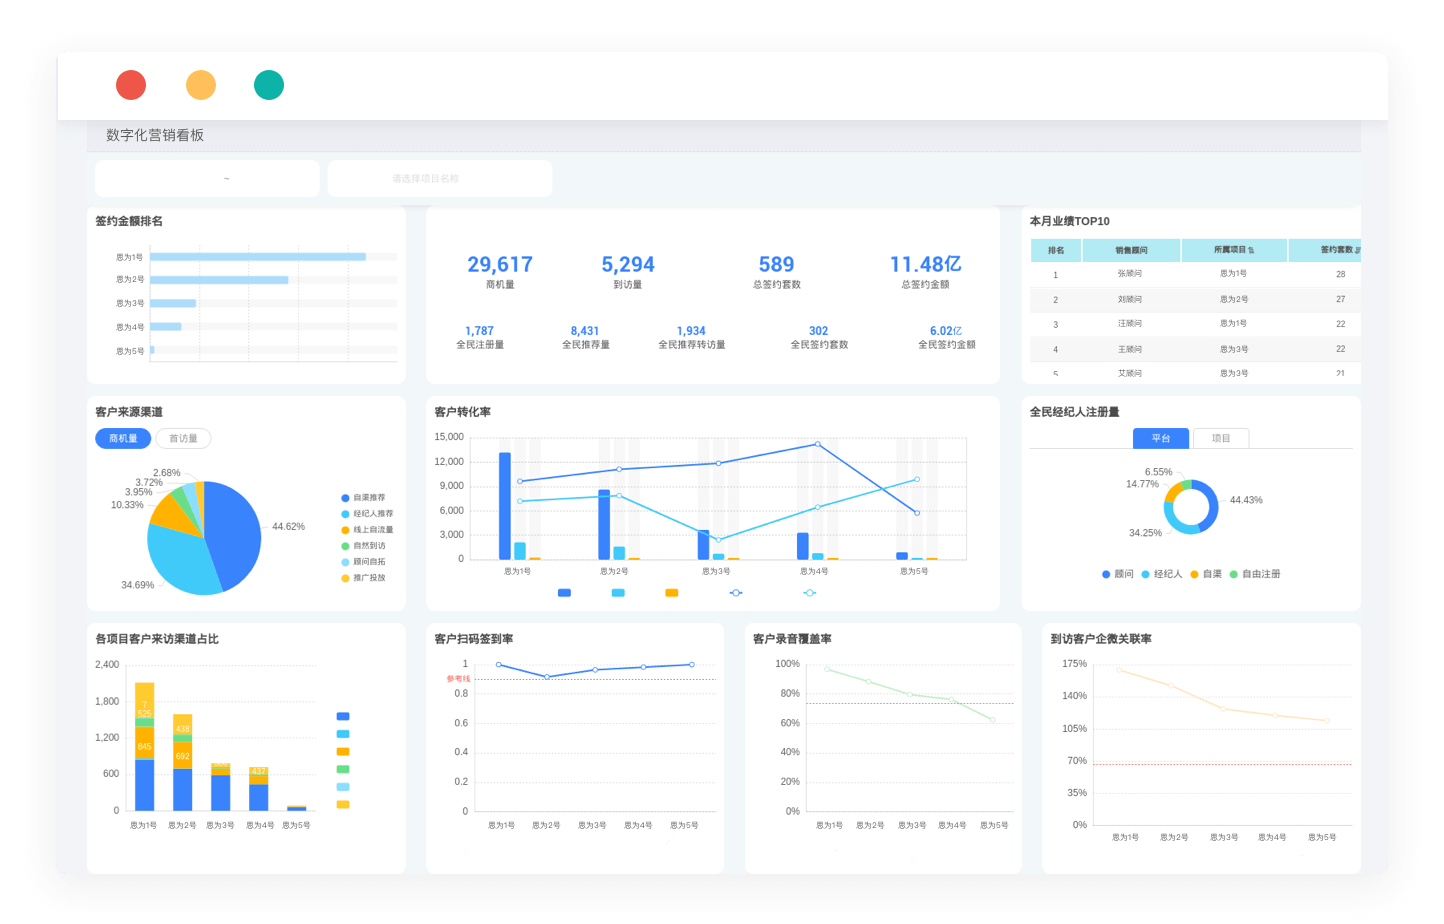This screenshot has width=1444, height=924.
Task: Click the 思为1号 point in 客户扫码签到率 line
Action: coord(499,664)
